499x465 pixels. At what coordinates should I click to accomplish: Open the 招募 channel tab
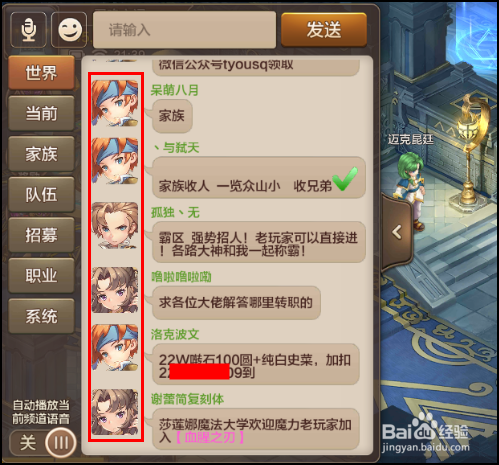pos(41,235)
